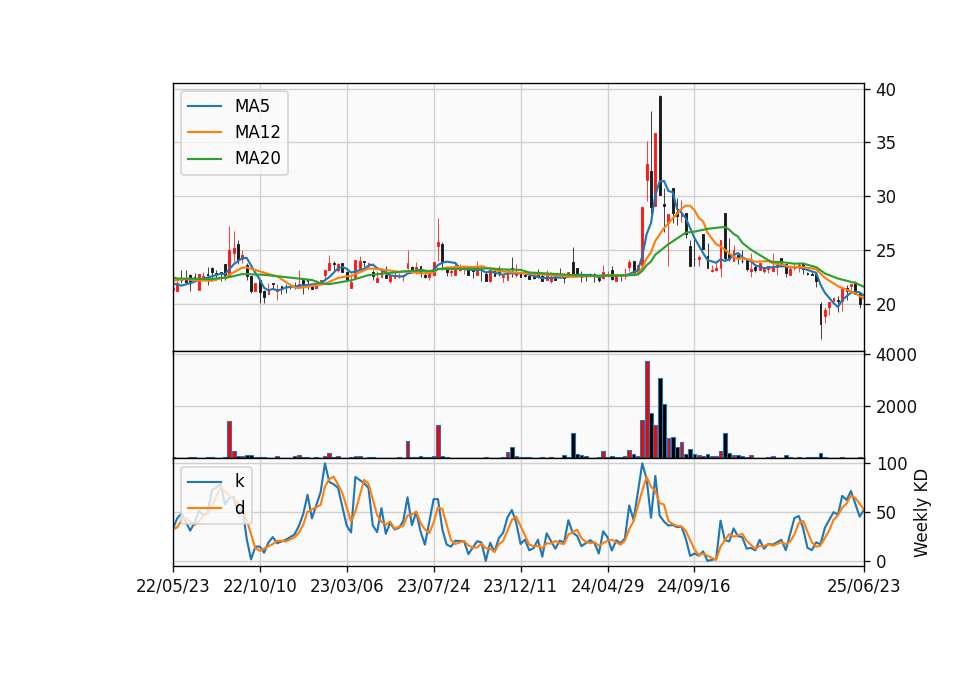Click the k legend label in KD panel

[x=239, y=481]
